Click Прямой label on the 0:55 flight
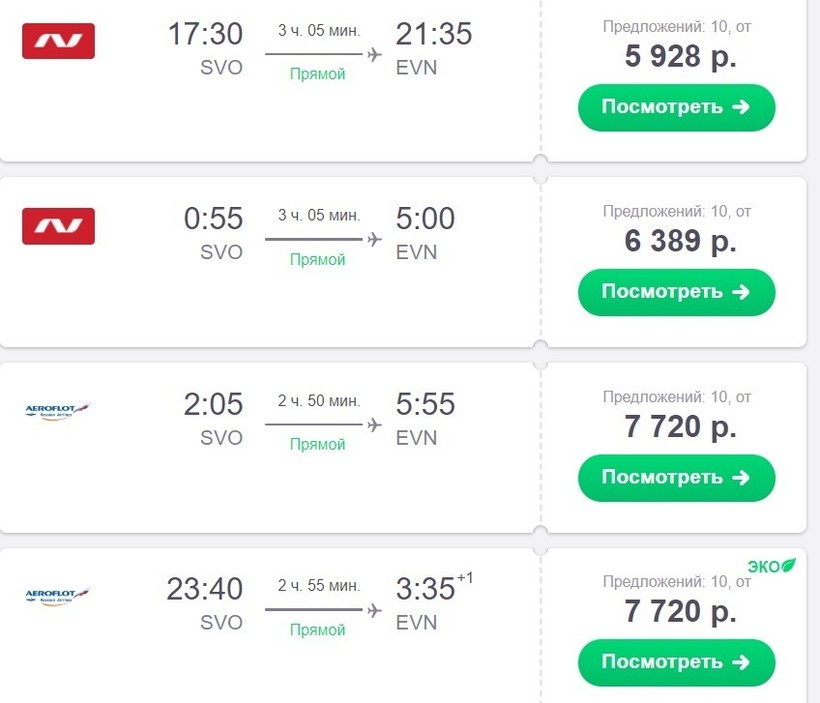This screenshot has height=703, width=820. coord(317,260)
